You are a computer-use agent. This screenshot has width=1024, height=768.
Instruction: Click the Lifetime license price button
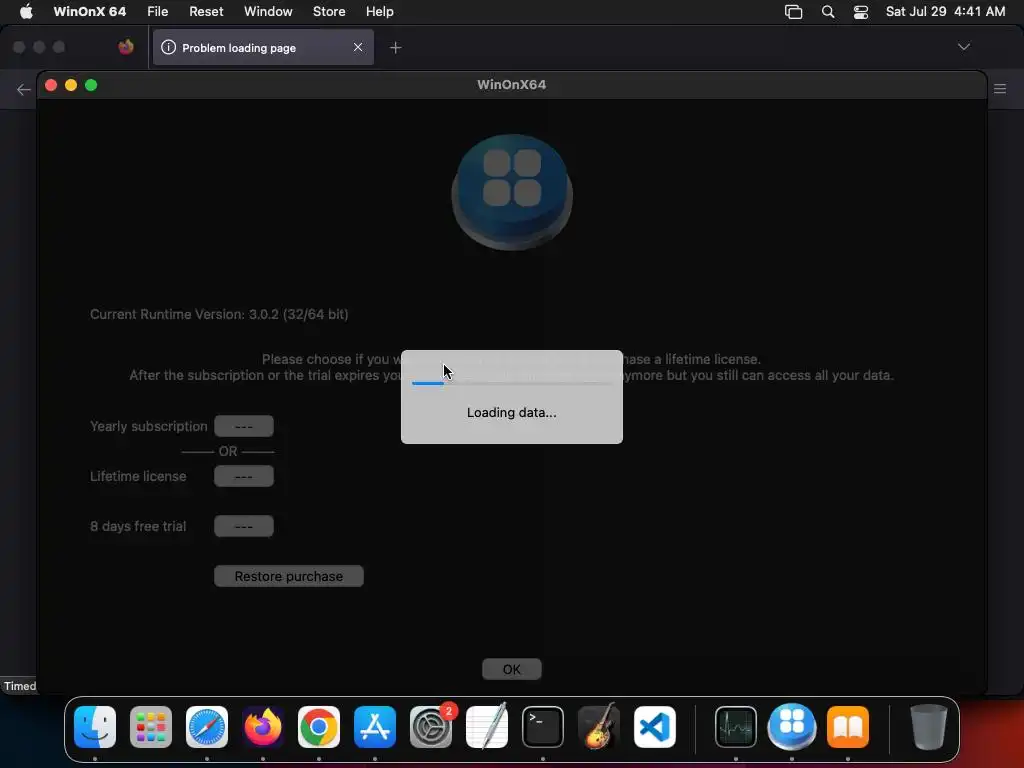244,476
